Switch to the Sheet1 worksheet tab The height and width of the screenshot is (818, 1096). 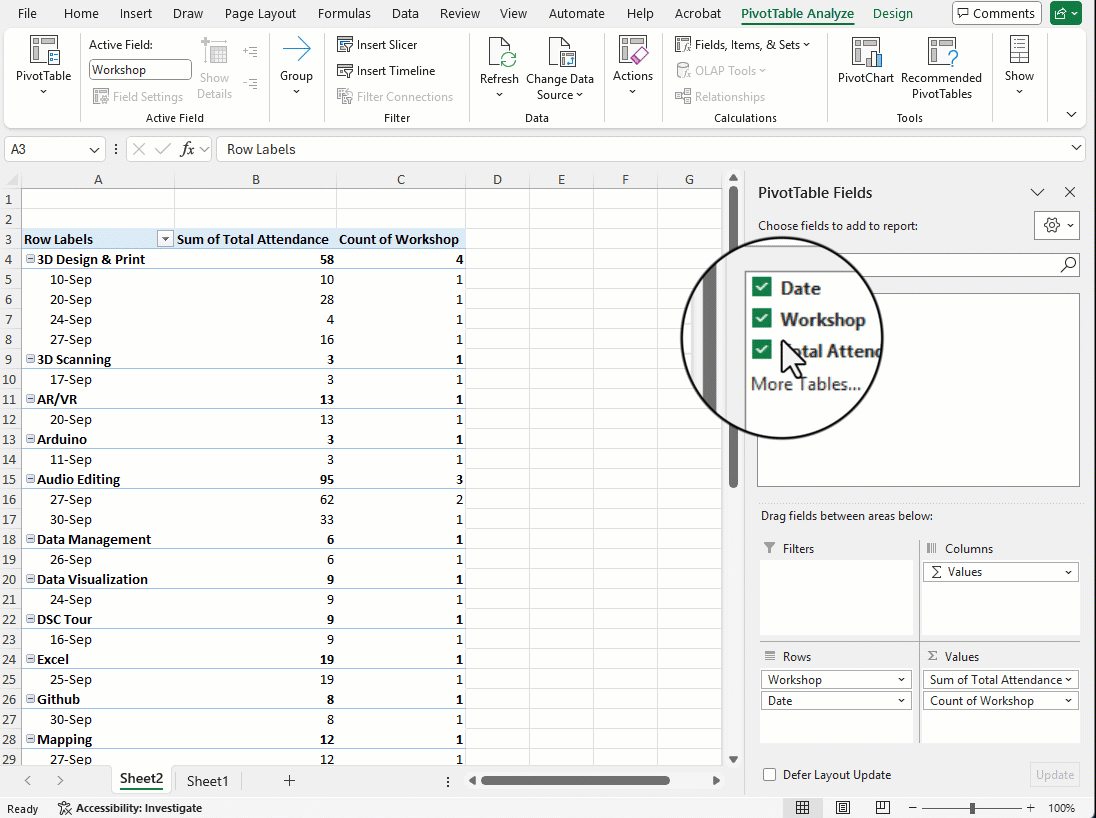[x=207, y=781]
